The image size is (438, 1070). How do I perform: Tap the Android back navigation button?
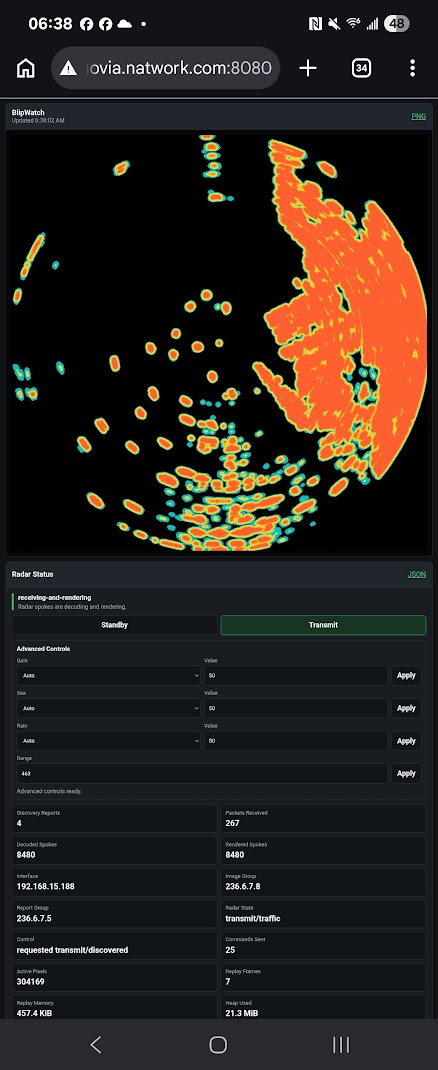[x=96, y=1044]
